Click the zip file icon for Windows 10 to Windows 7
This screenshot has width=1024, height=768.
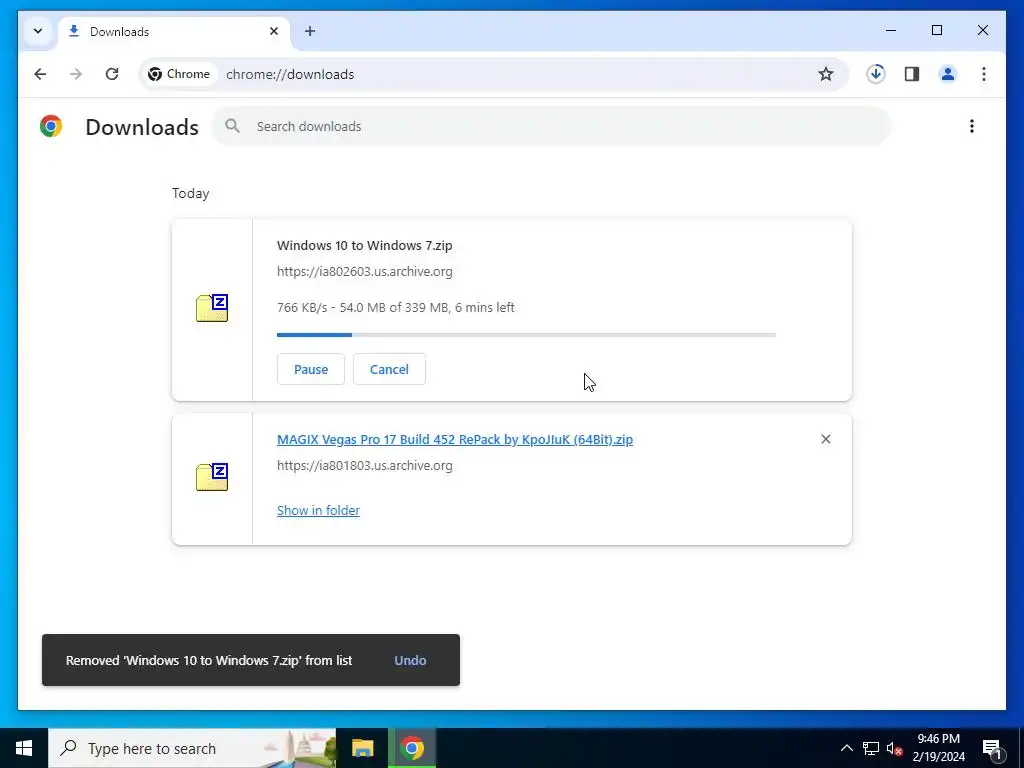coord(212,308)
